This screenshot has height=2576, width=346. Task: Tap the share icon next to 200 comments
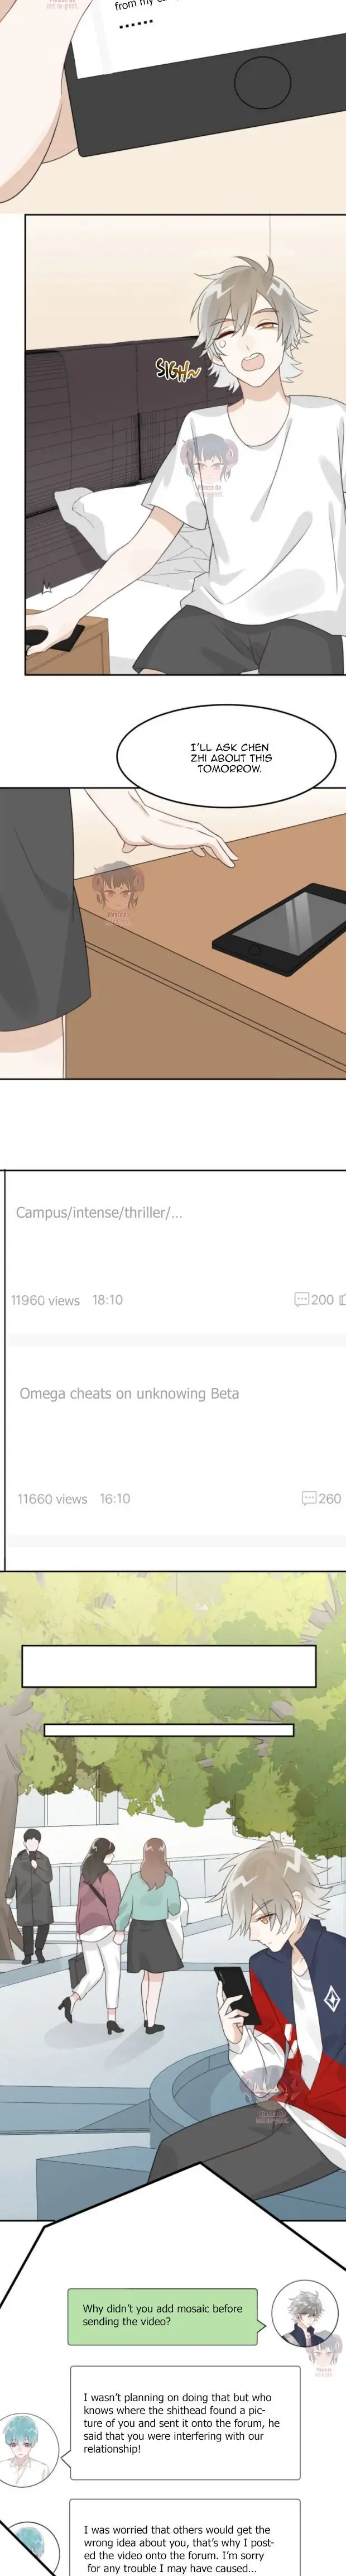tap(342, 1300)
